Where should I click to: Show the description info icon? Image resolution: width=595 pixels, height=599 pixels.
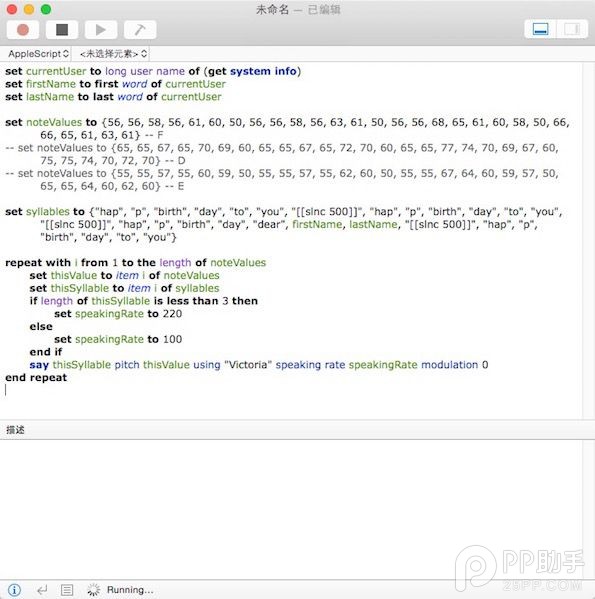click(14, 589)
